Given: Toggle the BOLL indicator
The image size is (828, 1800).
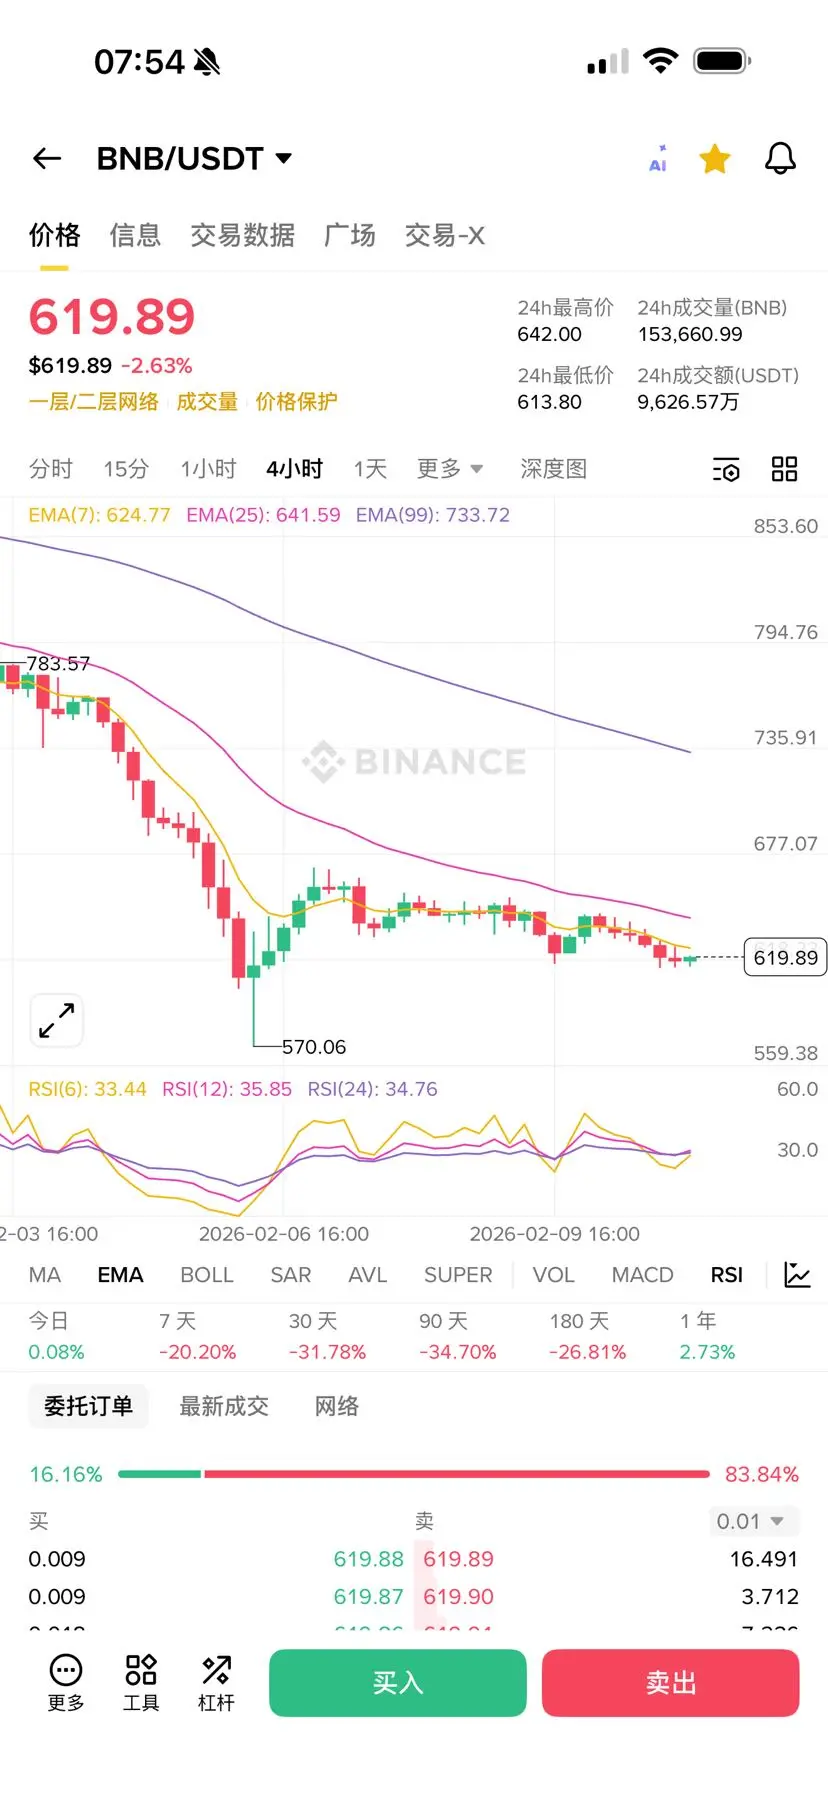Looking at the screenshot, I should [x=207, y=1275].
